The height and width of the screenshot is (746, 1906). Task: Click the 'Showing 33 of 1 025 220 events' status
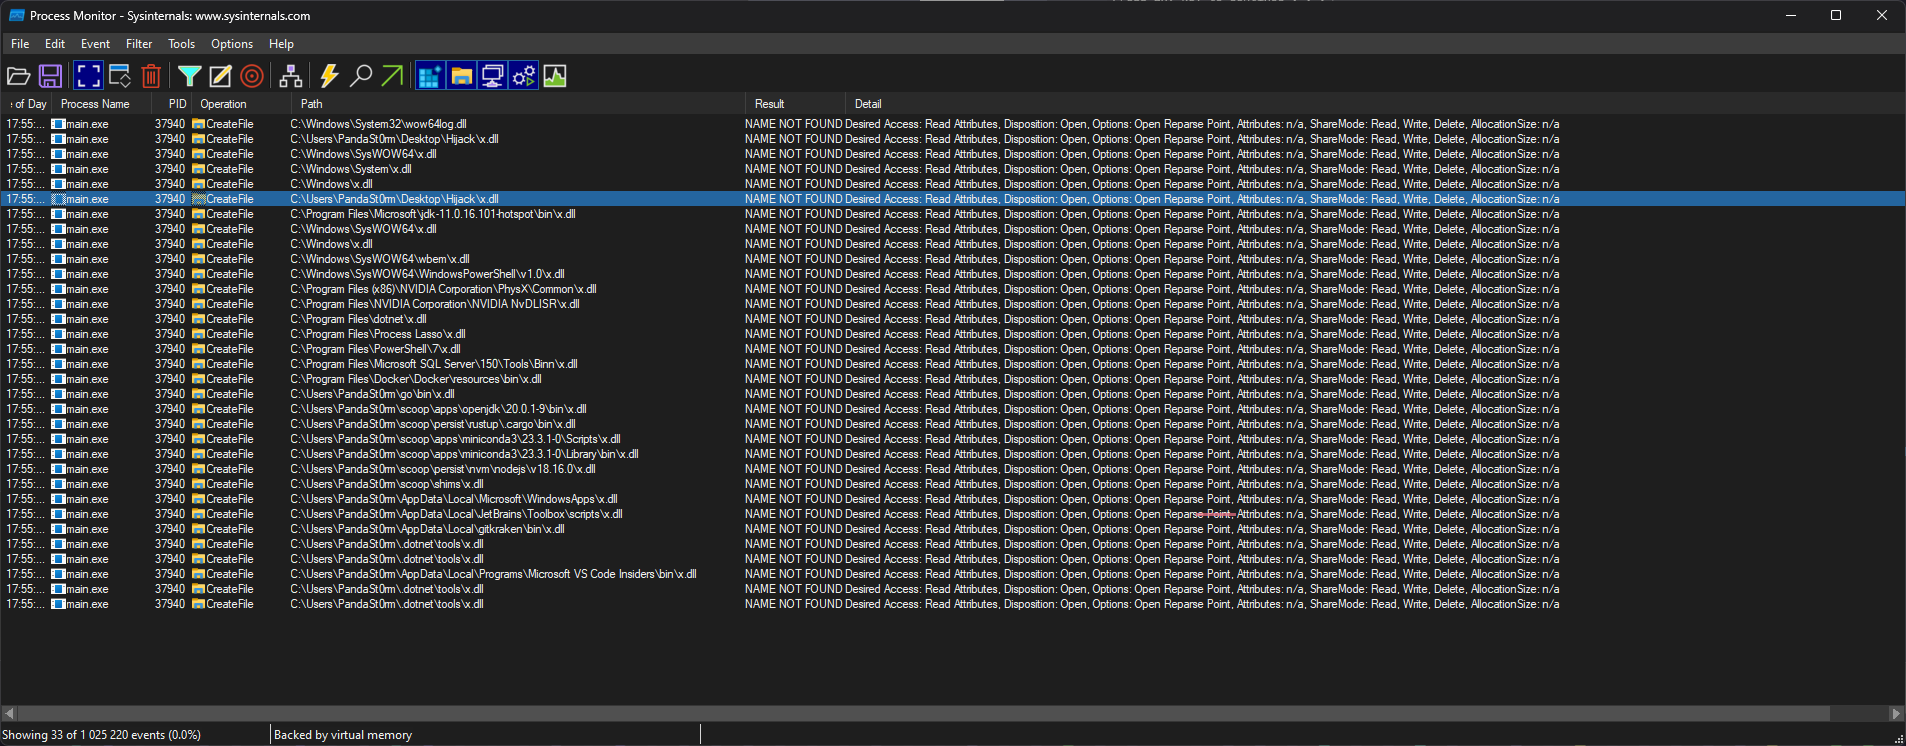[101, 735]
